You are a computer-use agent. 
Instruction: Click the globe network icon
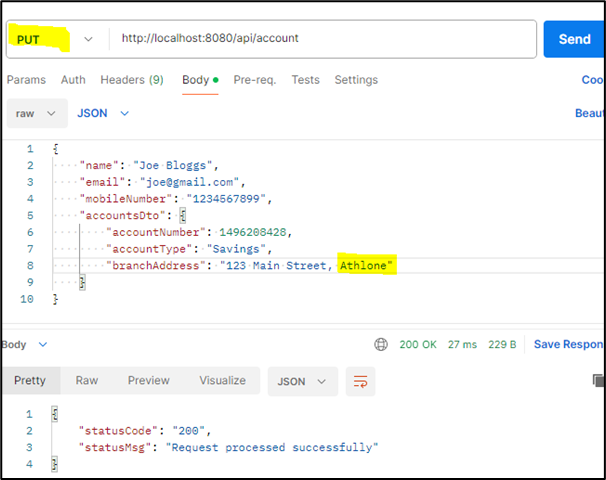point(381,344)
